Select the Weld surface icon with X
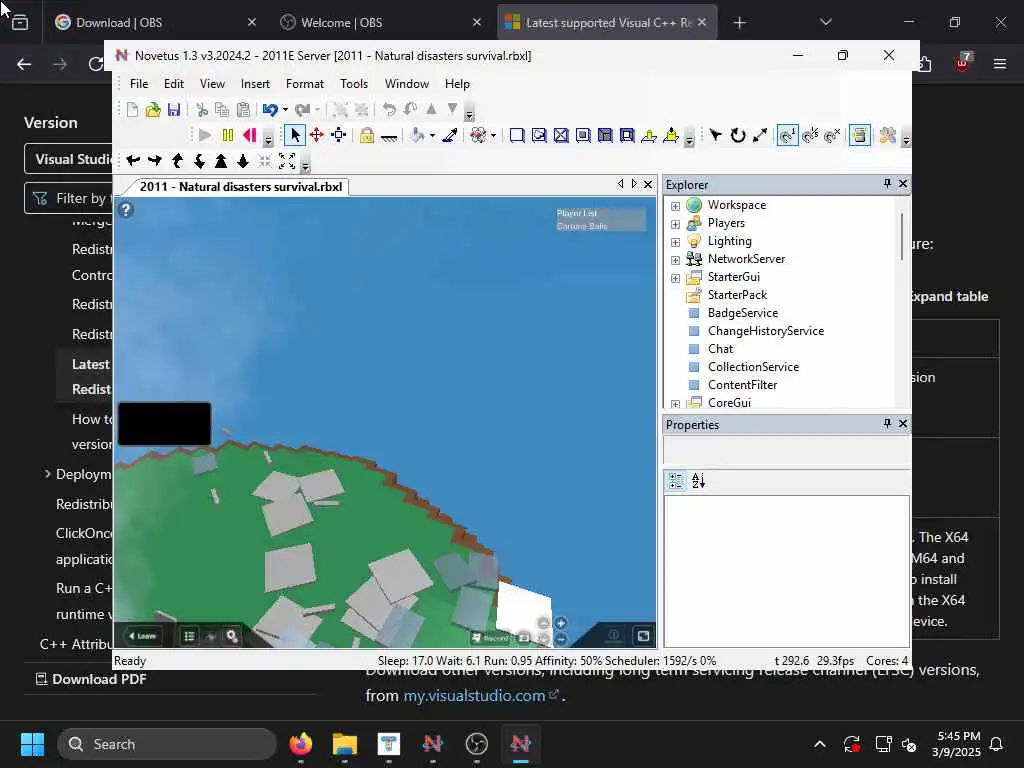The height and width of the screenshot is (768, 1024). [x=561, y=135]
